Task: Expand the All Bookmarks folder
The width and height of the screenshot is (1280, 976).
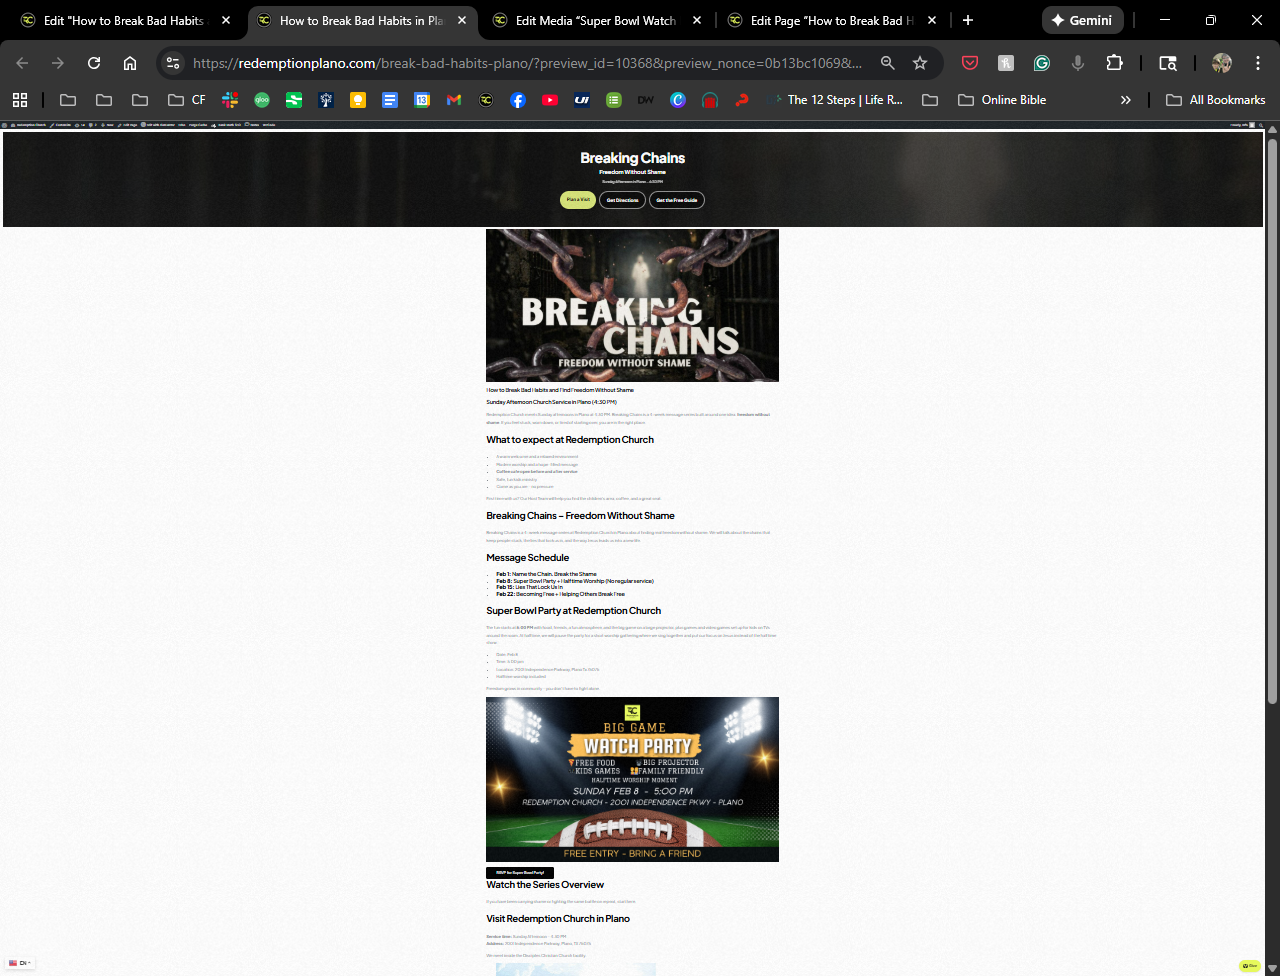Action: click(x=1216, y=100)
